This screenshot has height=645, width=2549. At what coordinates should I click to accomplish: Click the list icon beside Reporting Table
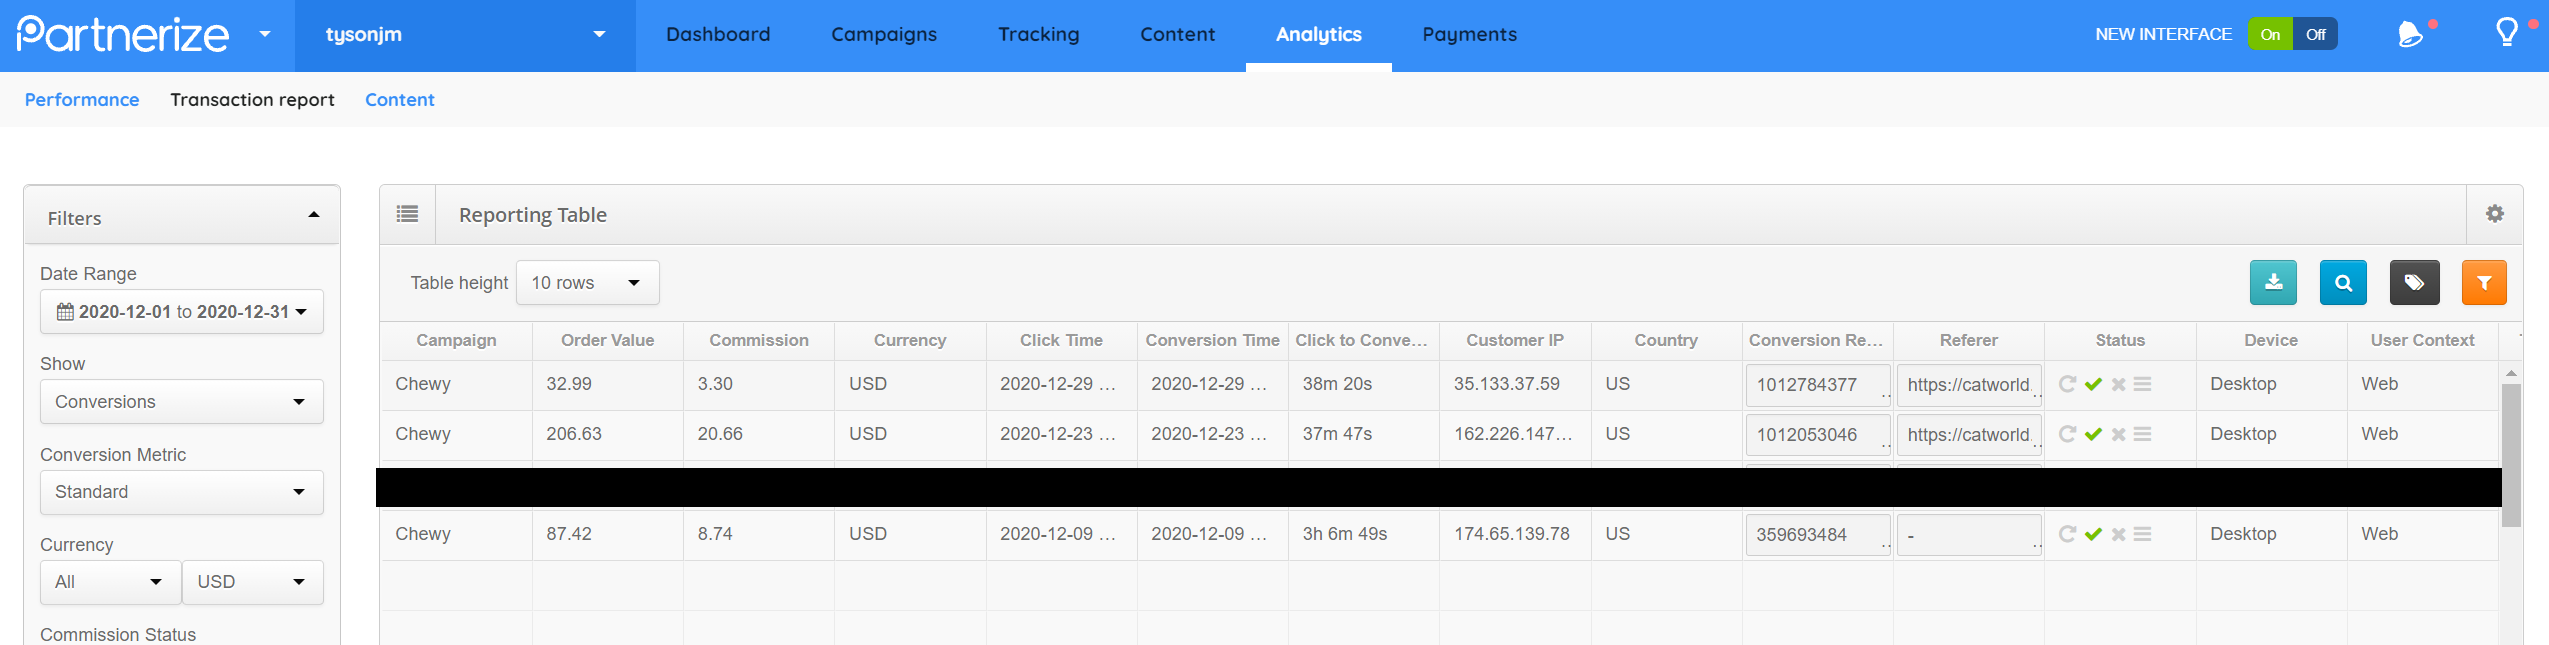407,214
